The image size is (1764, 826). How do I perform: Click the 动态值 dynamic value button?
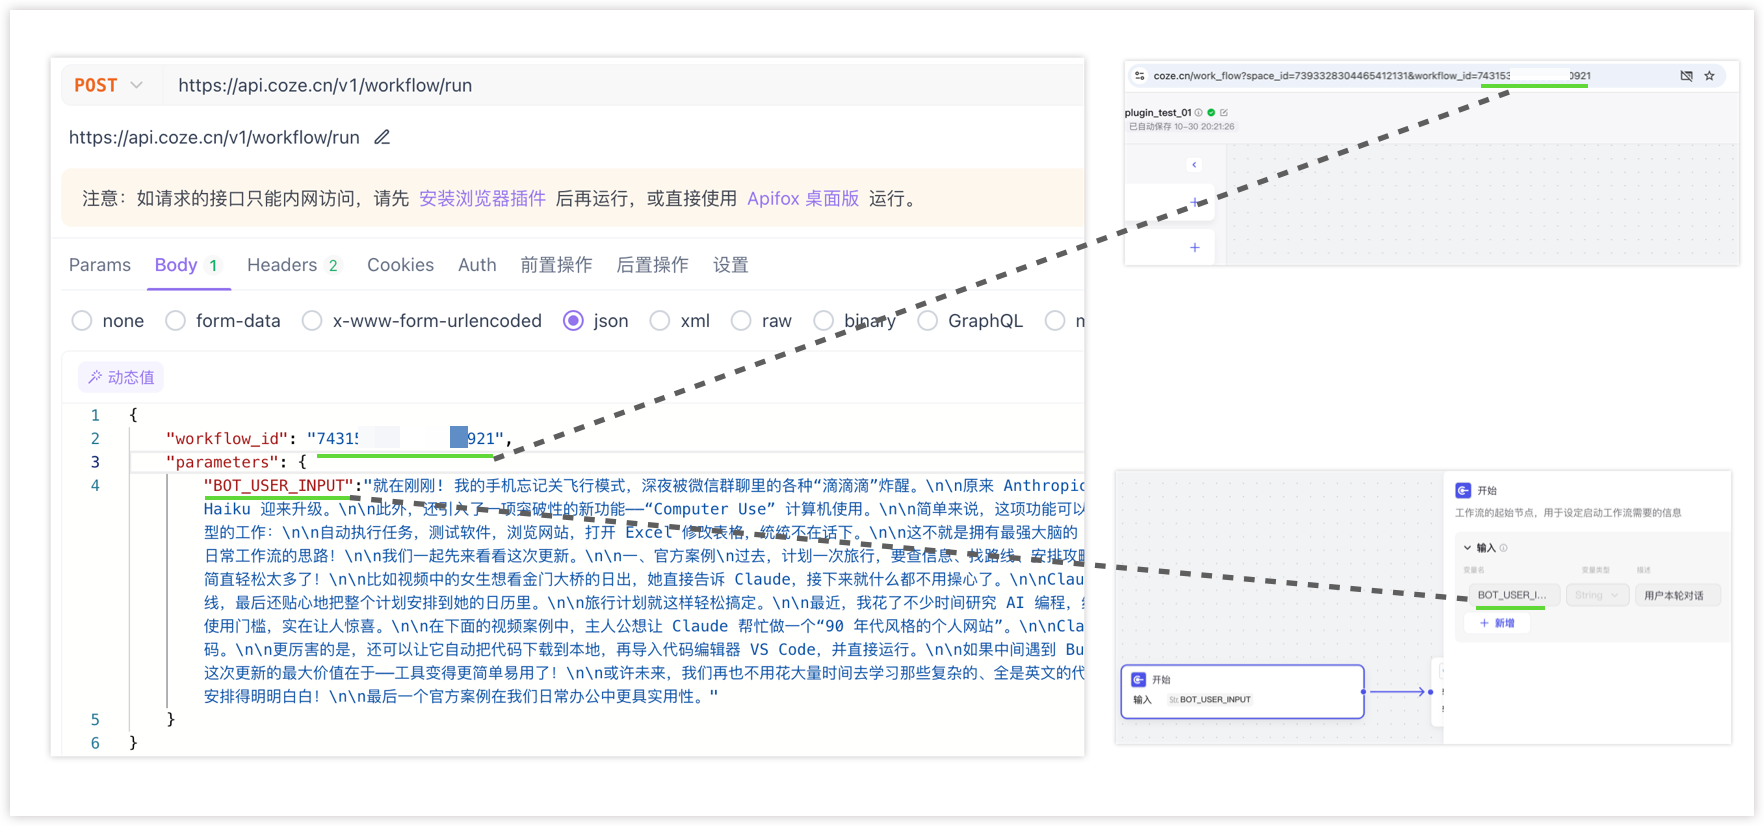point(121,377)
